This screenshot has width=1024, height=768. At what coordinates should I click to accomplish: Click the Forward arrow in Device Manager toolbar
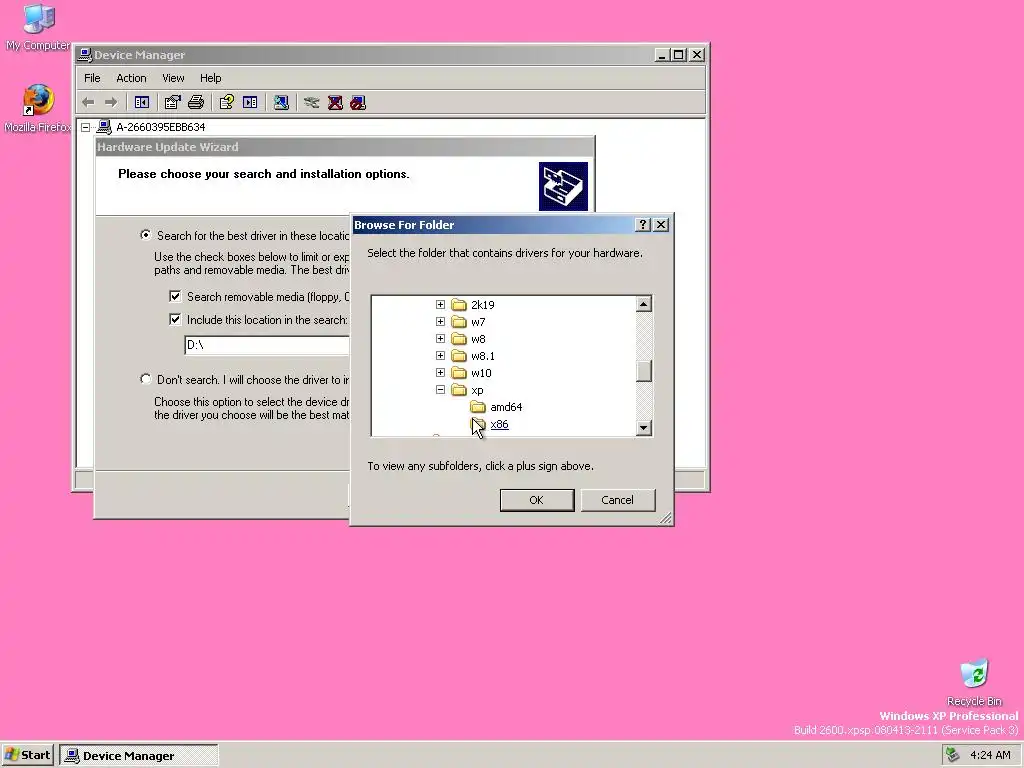click(111, 103)
